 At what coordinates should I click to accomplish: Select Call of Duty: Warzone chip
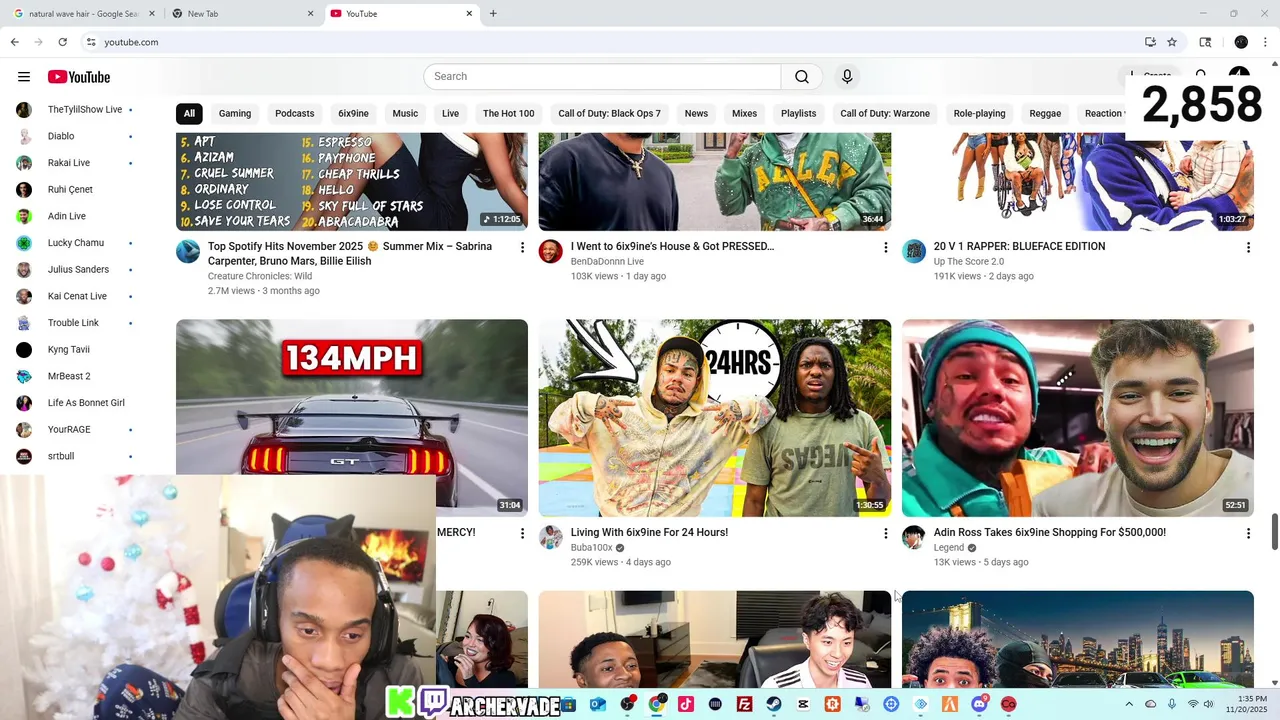pyautogui.click(x=885, y=113)
